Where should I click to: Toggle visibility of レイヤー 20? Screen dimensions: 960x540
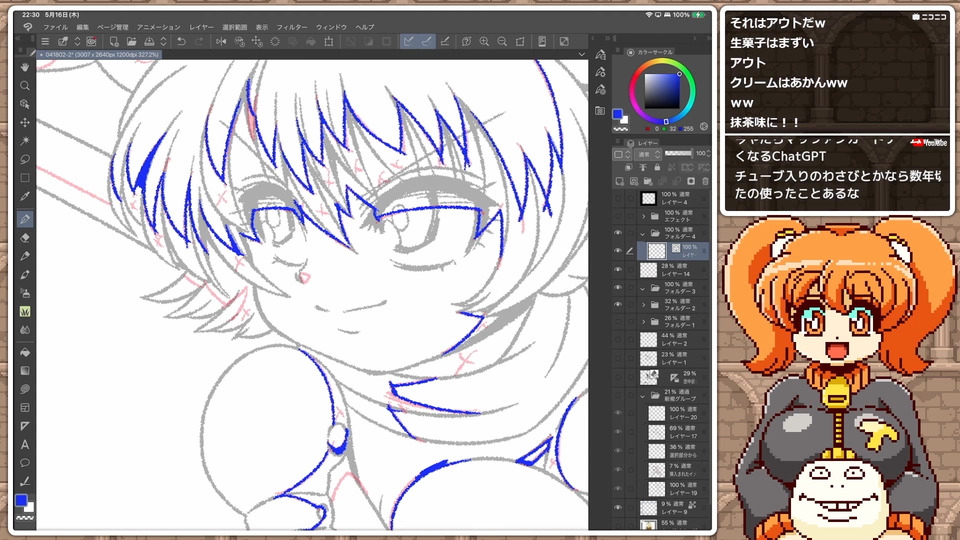[x=618, y=413]
